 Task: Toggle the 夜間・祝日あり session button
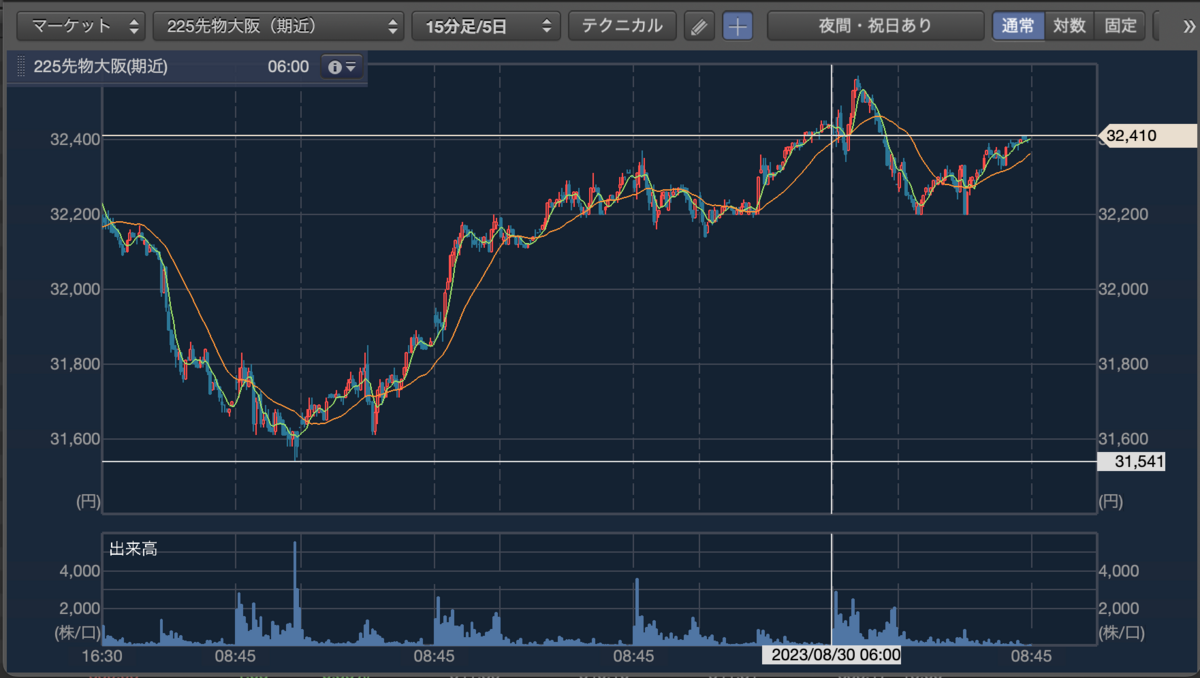point(876,26)
